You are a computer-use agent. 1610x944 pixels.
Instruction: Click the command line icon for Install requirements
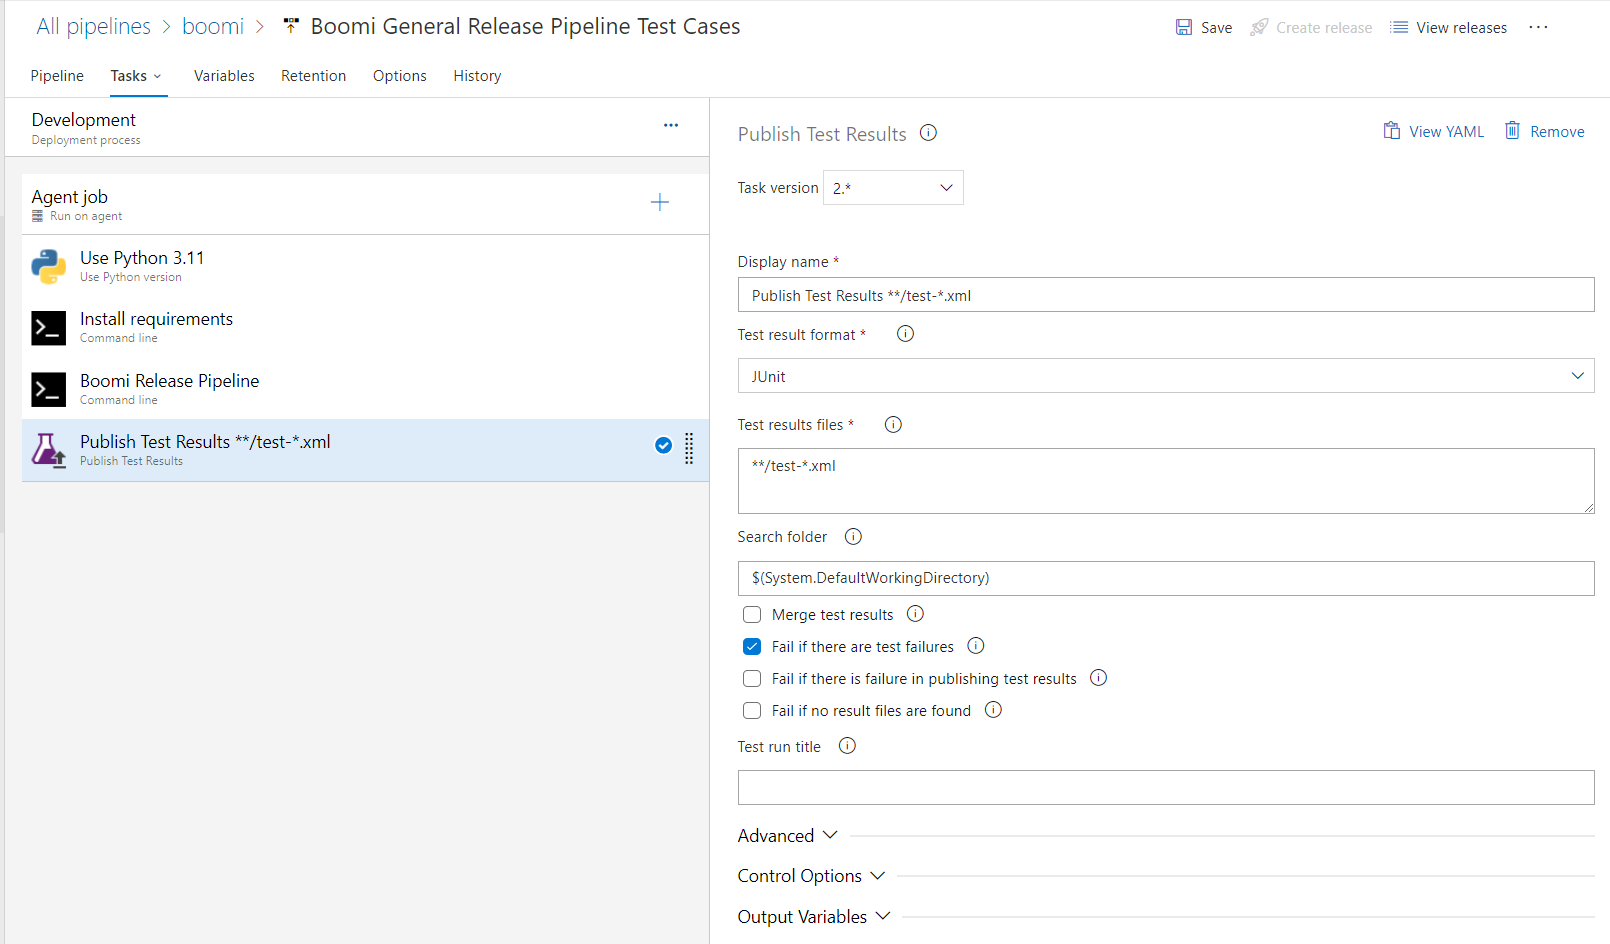[48, 328]
